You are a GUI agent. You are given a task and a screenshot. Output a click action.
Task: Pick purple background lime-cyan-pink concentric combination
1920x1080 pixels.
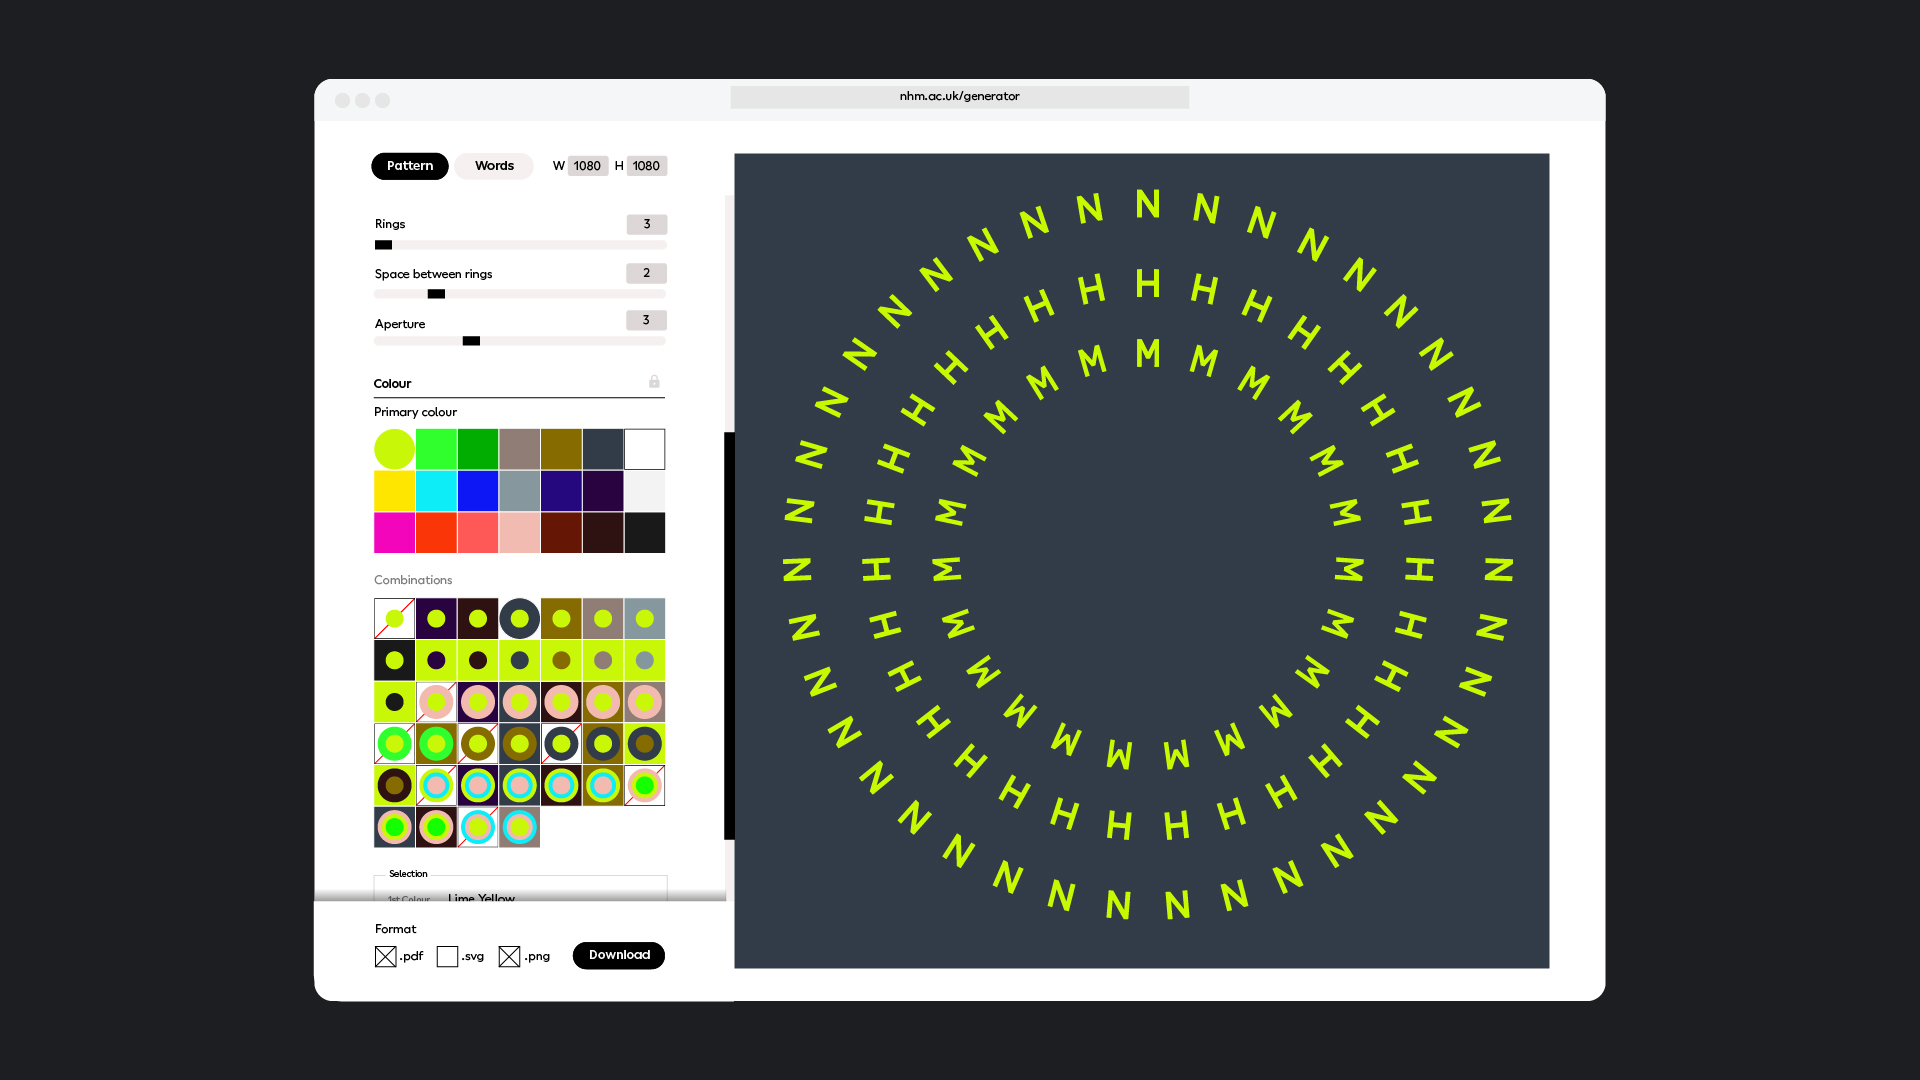(478, 785)
